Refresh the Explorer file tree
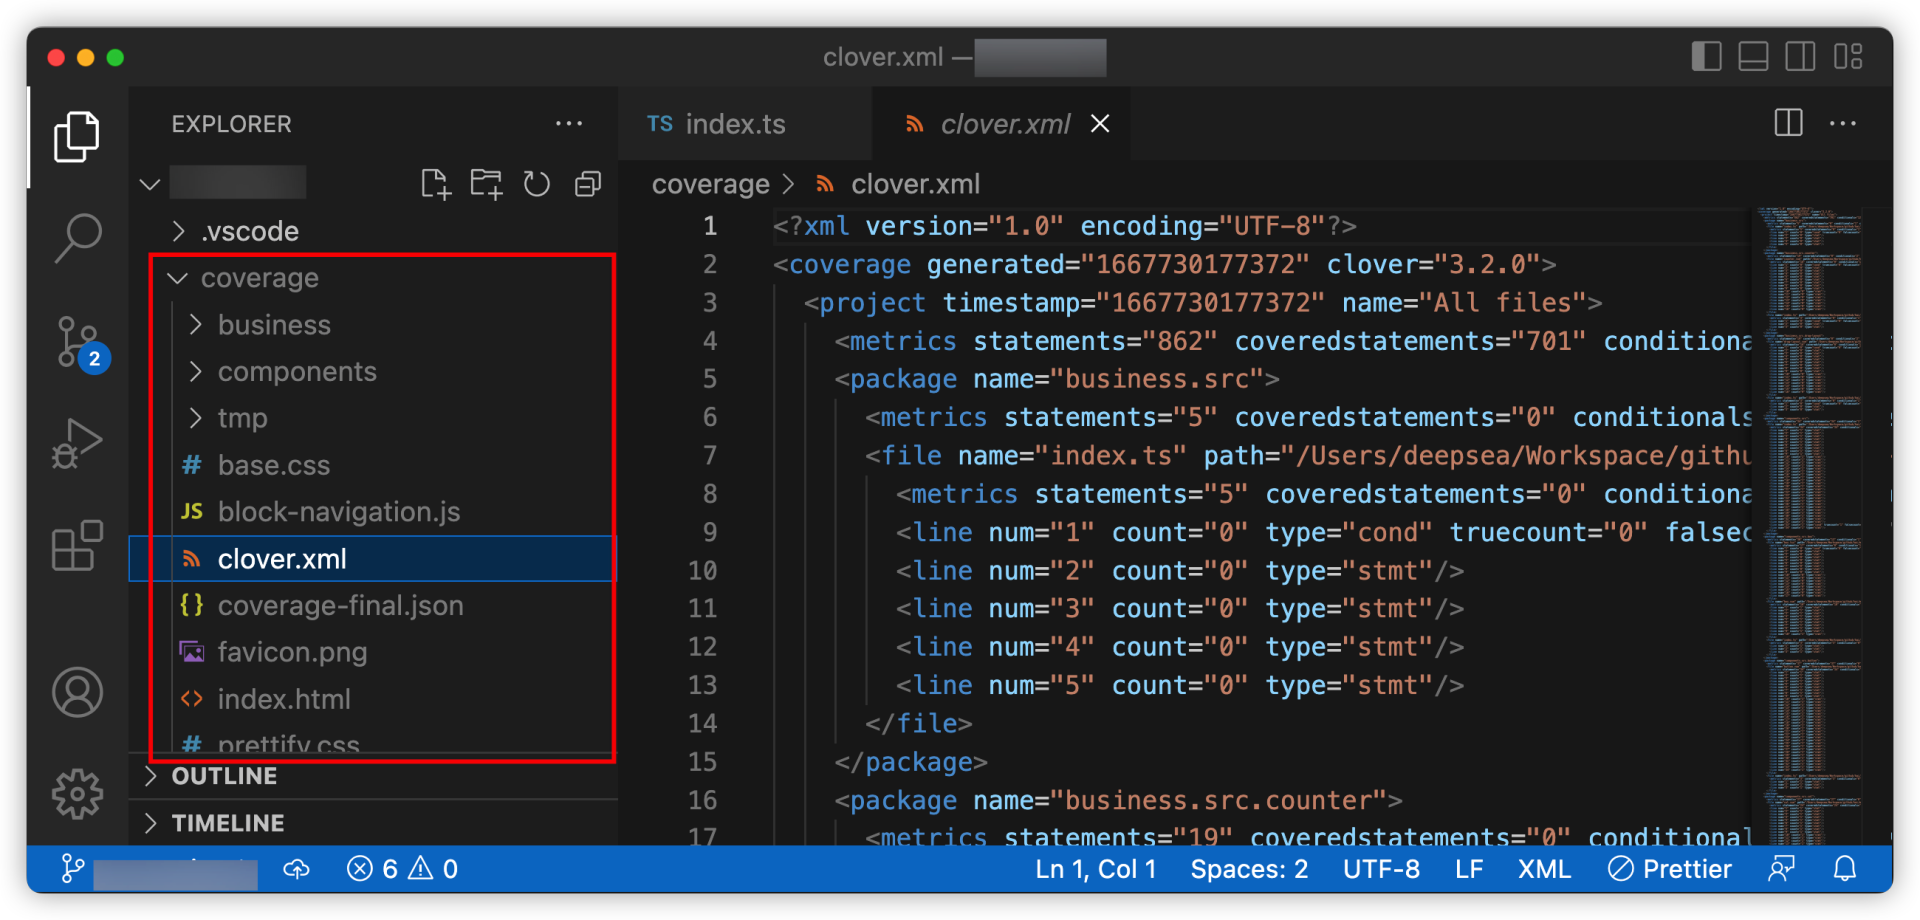 [x=537, y=184]
